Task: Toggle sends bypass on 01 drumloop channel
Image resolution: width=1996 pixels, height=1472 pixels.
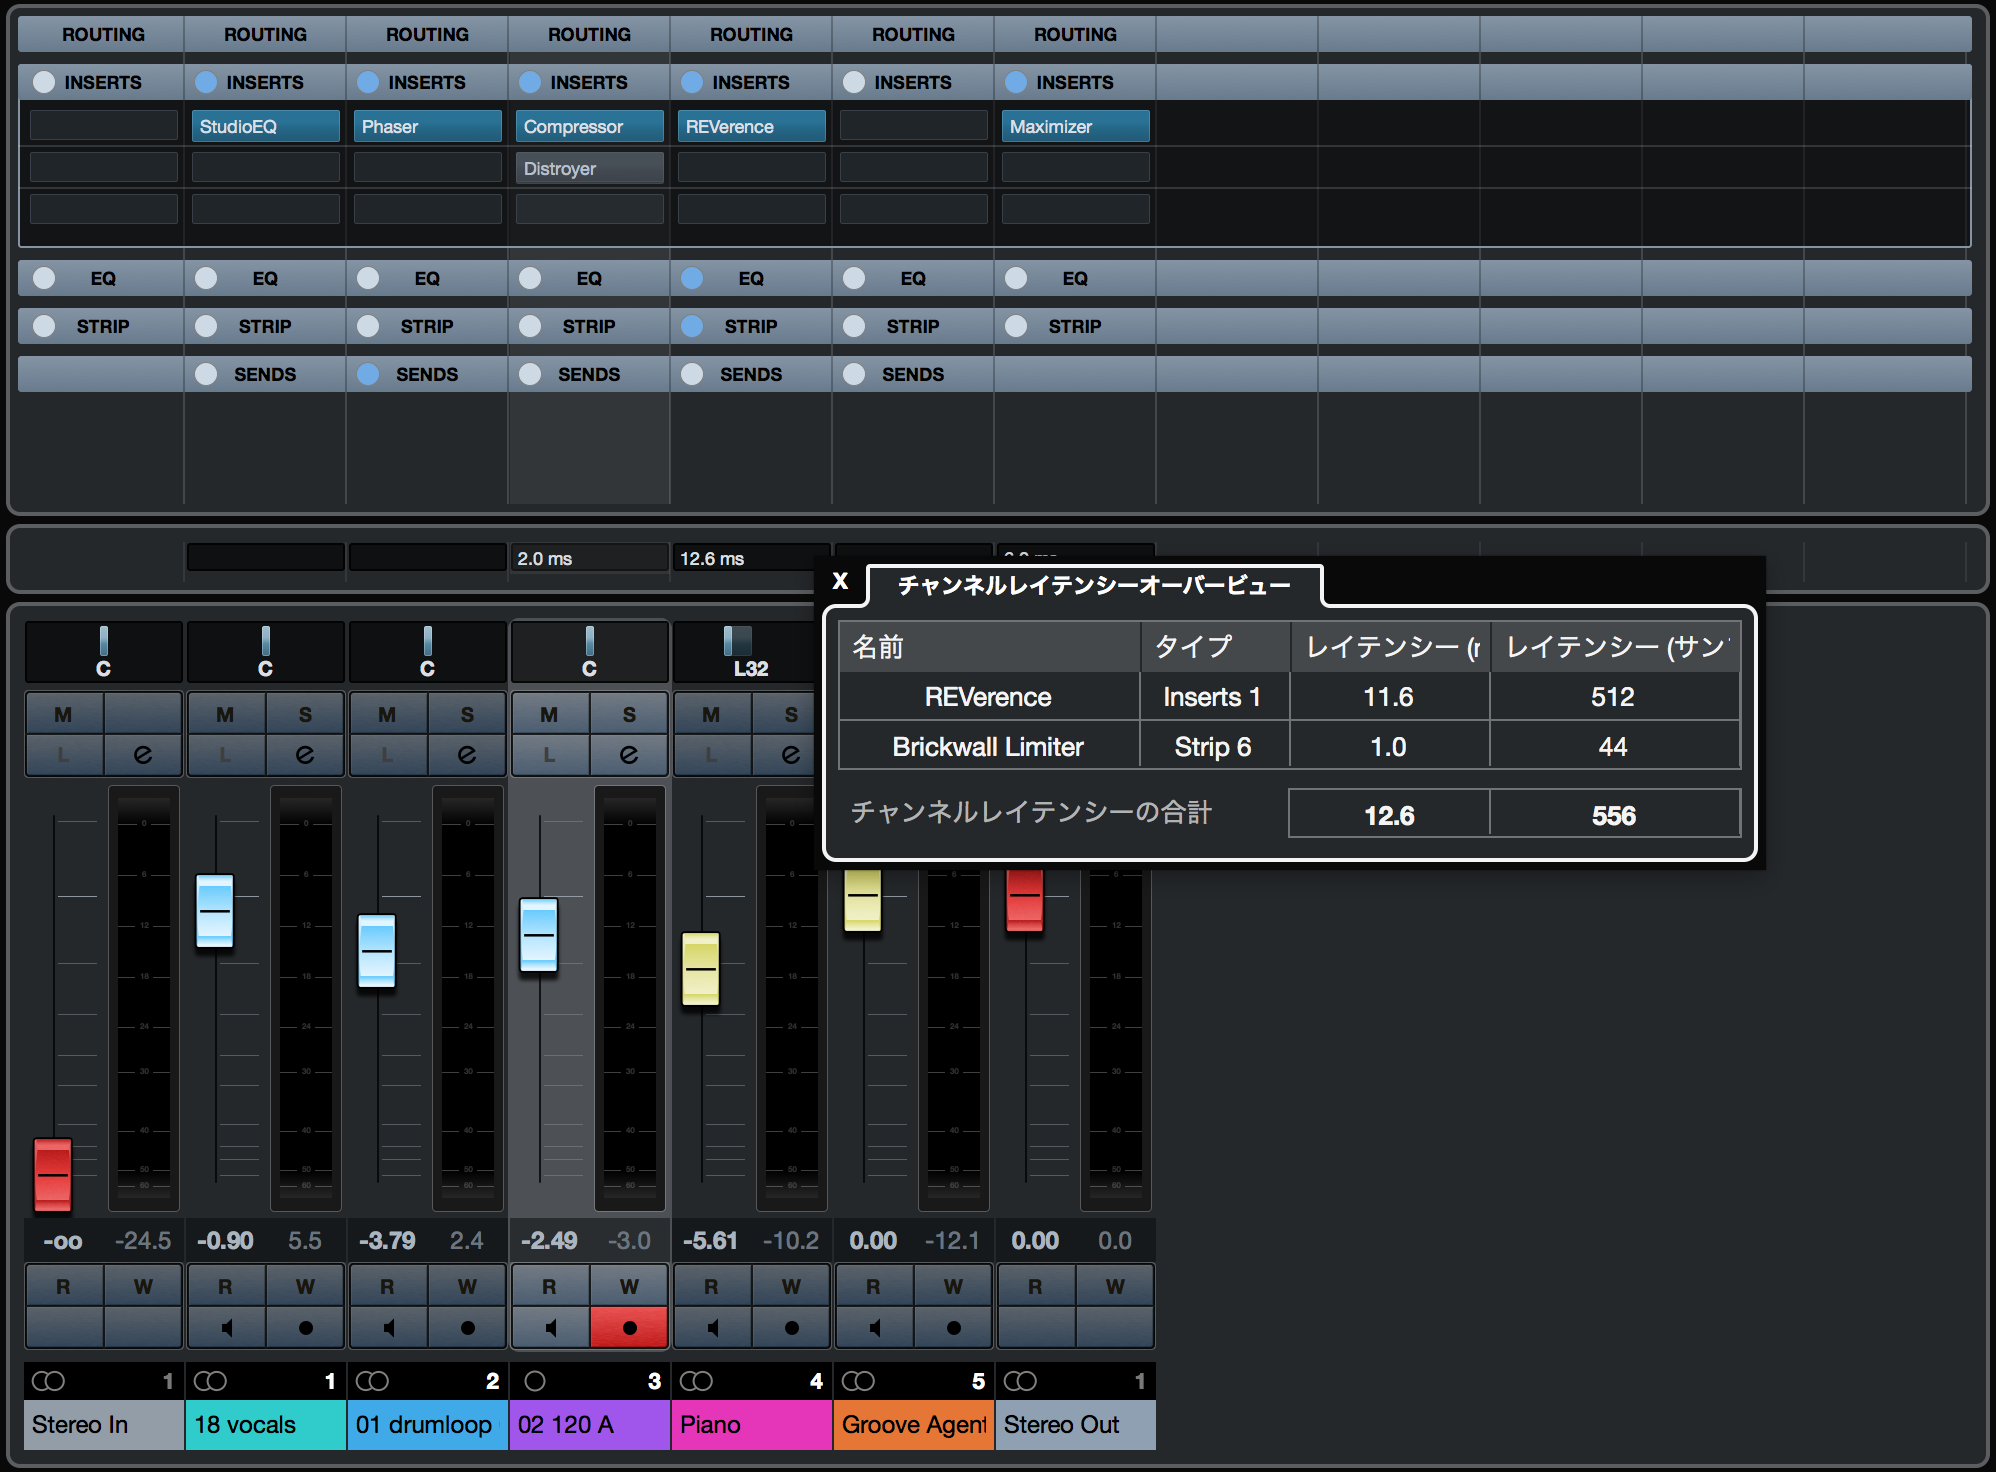Action: click(x=368, y=374)
